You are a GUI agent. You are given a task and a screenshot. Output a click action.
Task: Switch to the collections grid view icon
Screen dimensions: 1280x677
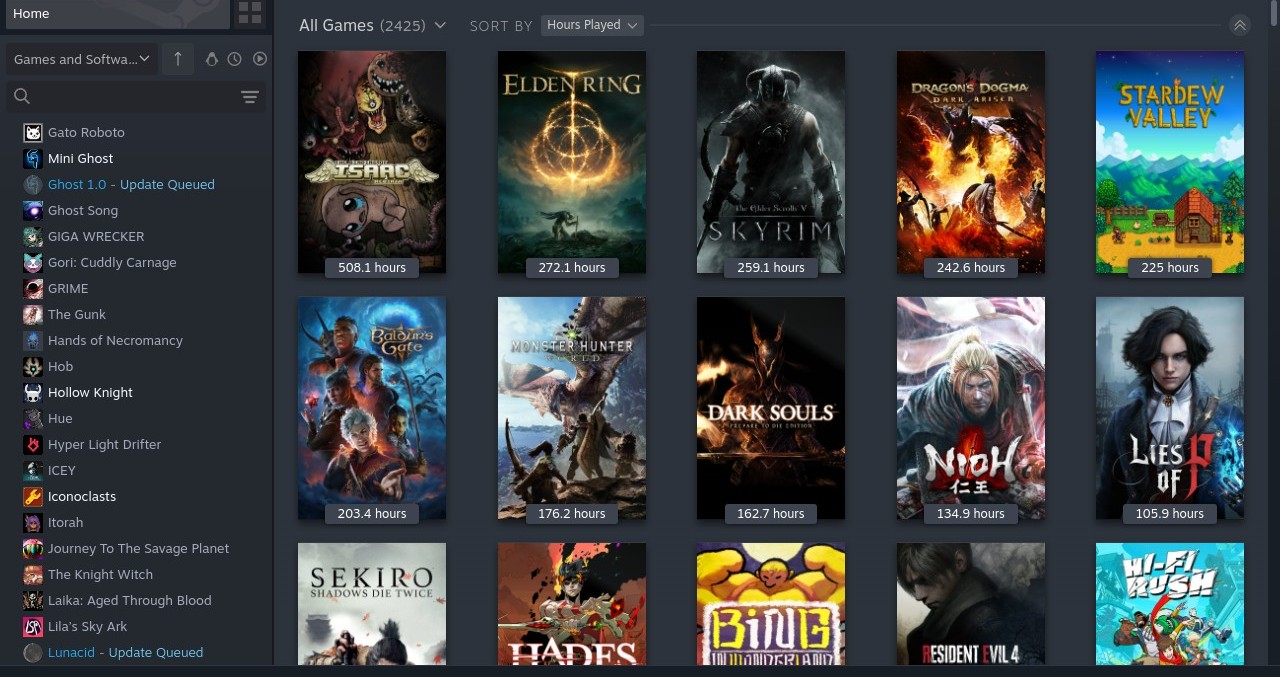click(250, 13)
